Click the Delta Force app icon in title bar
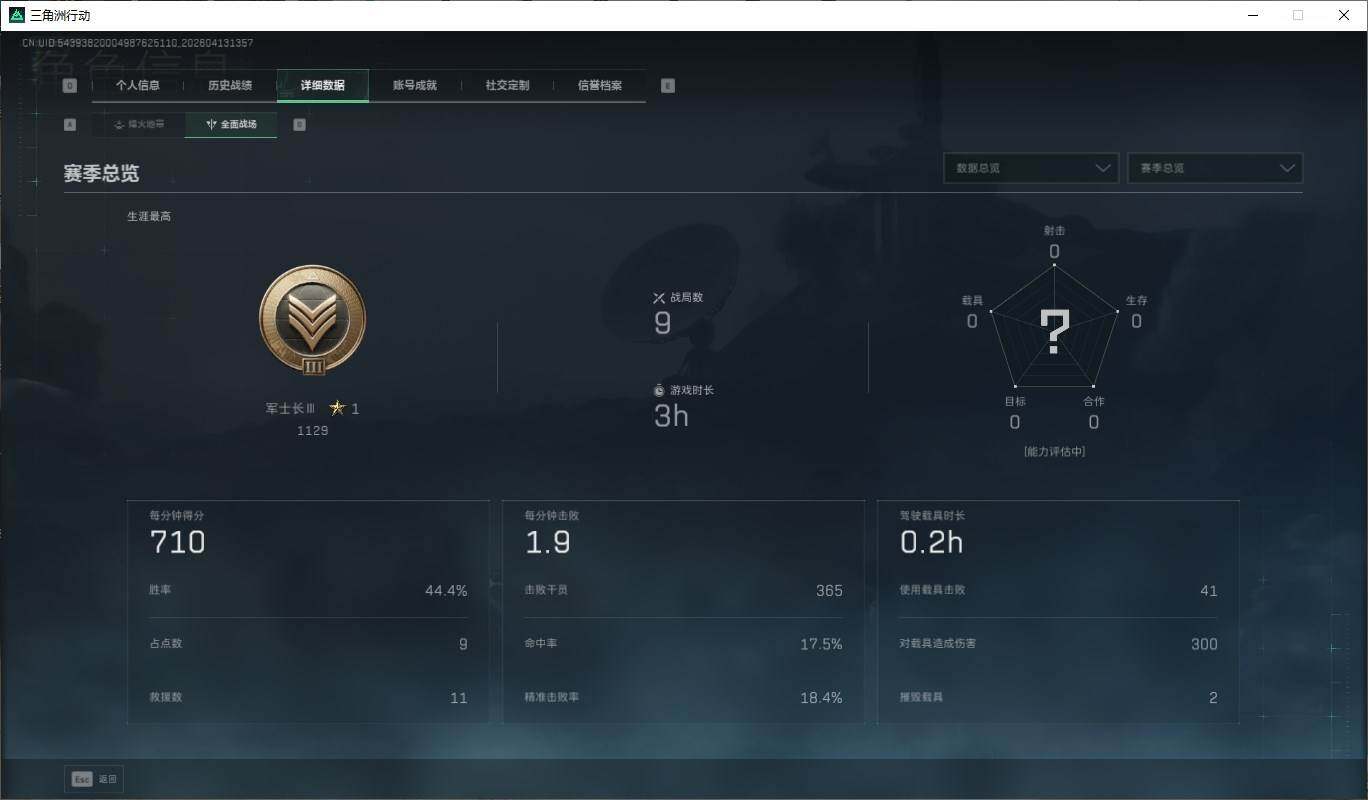 [16, 15]
